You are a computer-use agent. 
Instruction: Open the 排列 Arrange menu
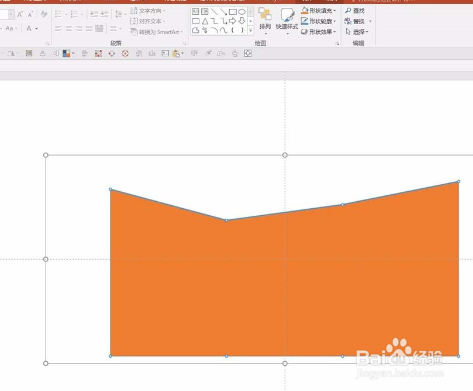pos(265,21)
